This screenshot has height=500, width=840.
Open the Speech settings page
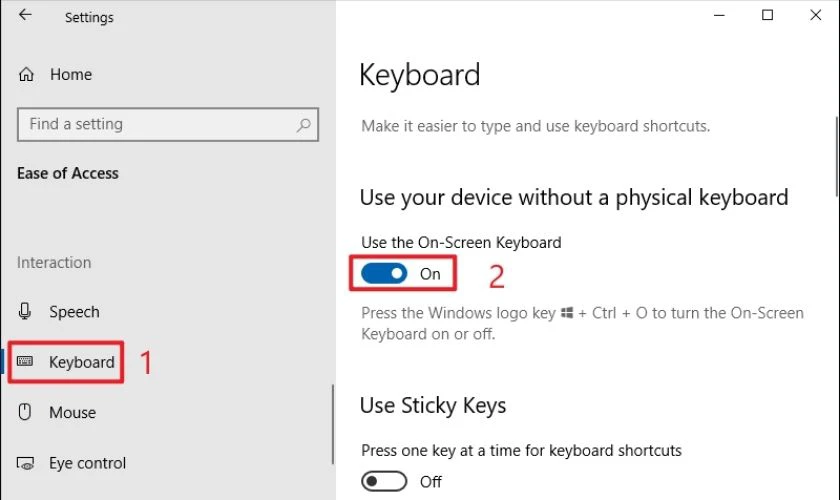(x=74, y=312)
